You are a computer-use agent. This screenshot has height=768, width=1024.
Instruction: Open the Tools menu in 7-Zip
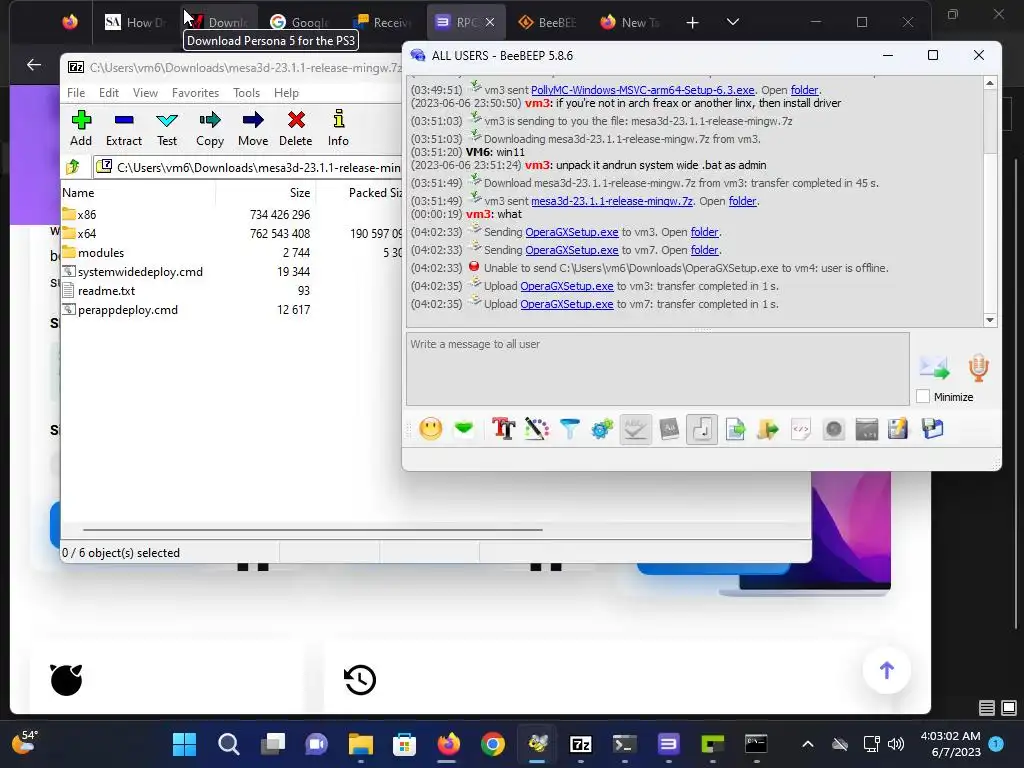click(x=246, y=93)
